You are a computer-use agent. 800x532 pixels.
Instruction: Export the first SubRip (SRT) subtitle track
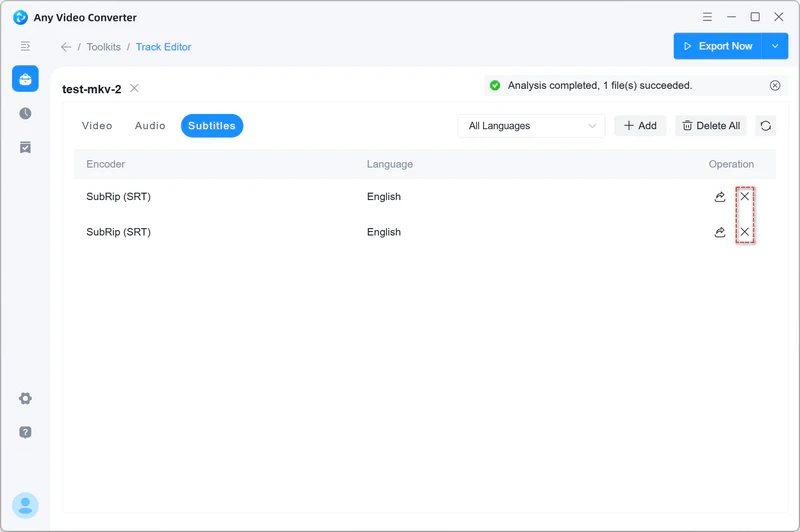coord(719,196)
